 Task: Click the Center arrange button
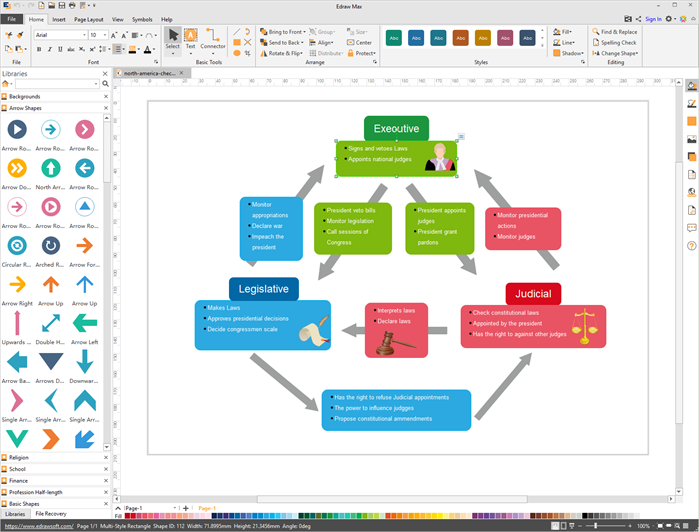click(x=359, y=42)
